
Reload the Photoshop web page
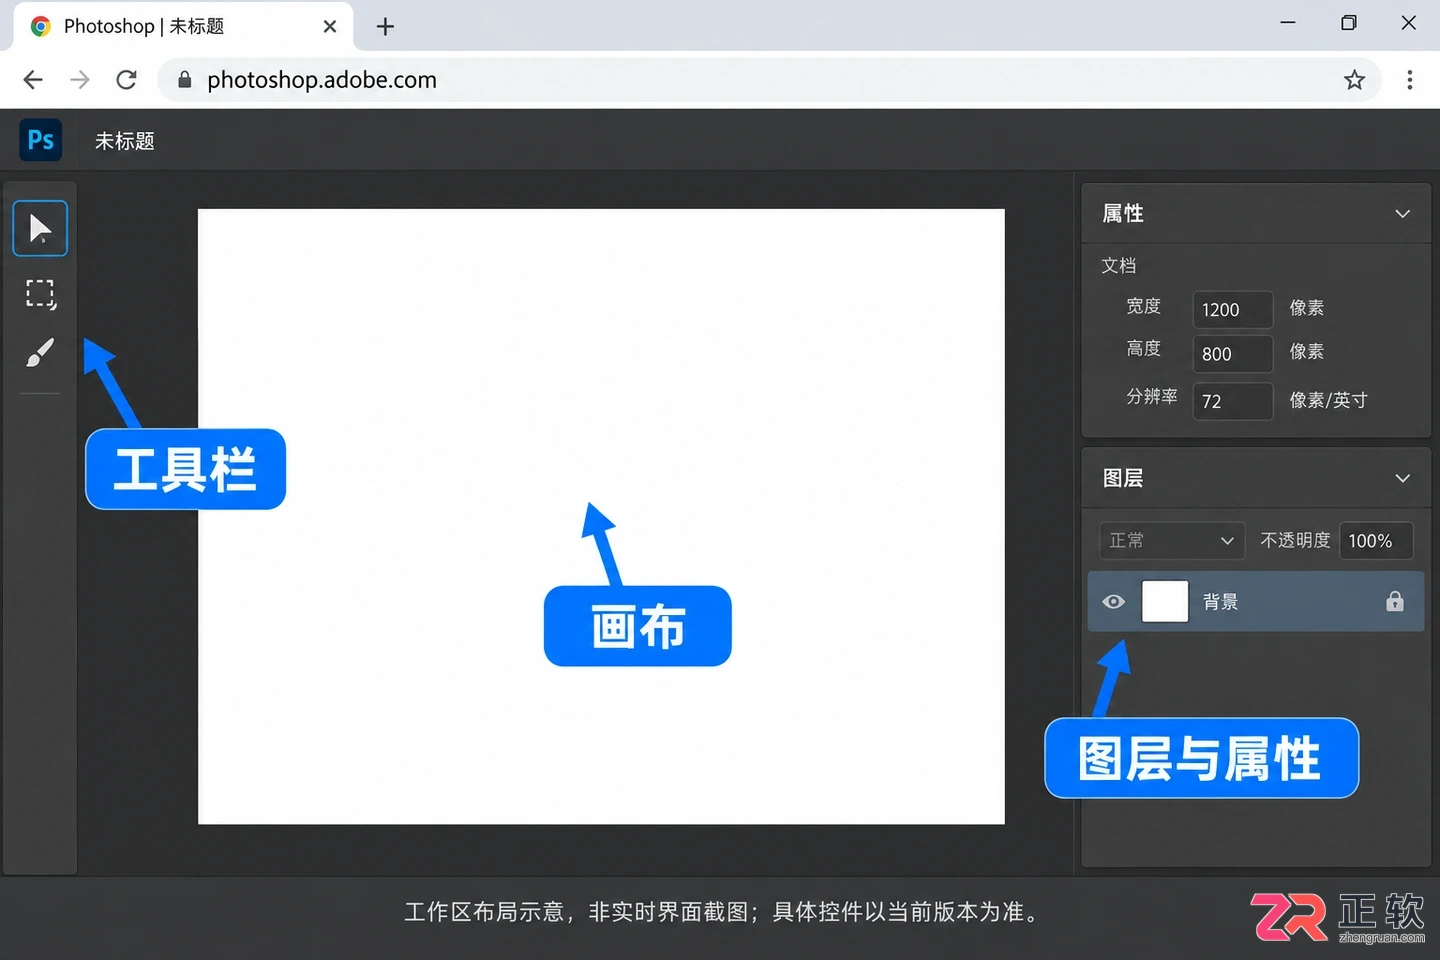pyautogui.click(x=127, y=80)
